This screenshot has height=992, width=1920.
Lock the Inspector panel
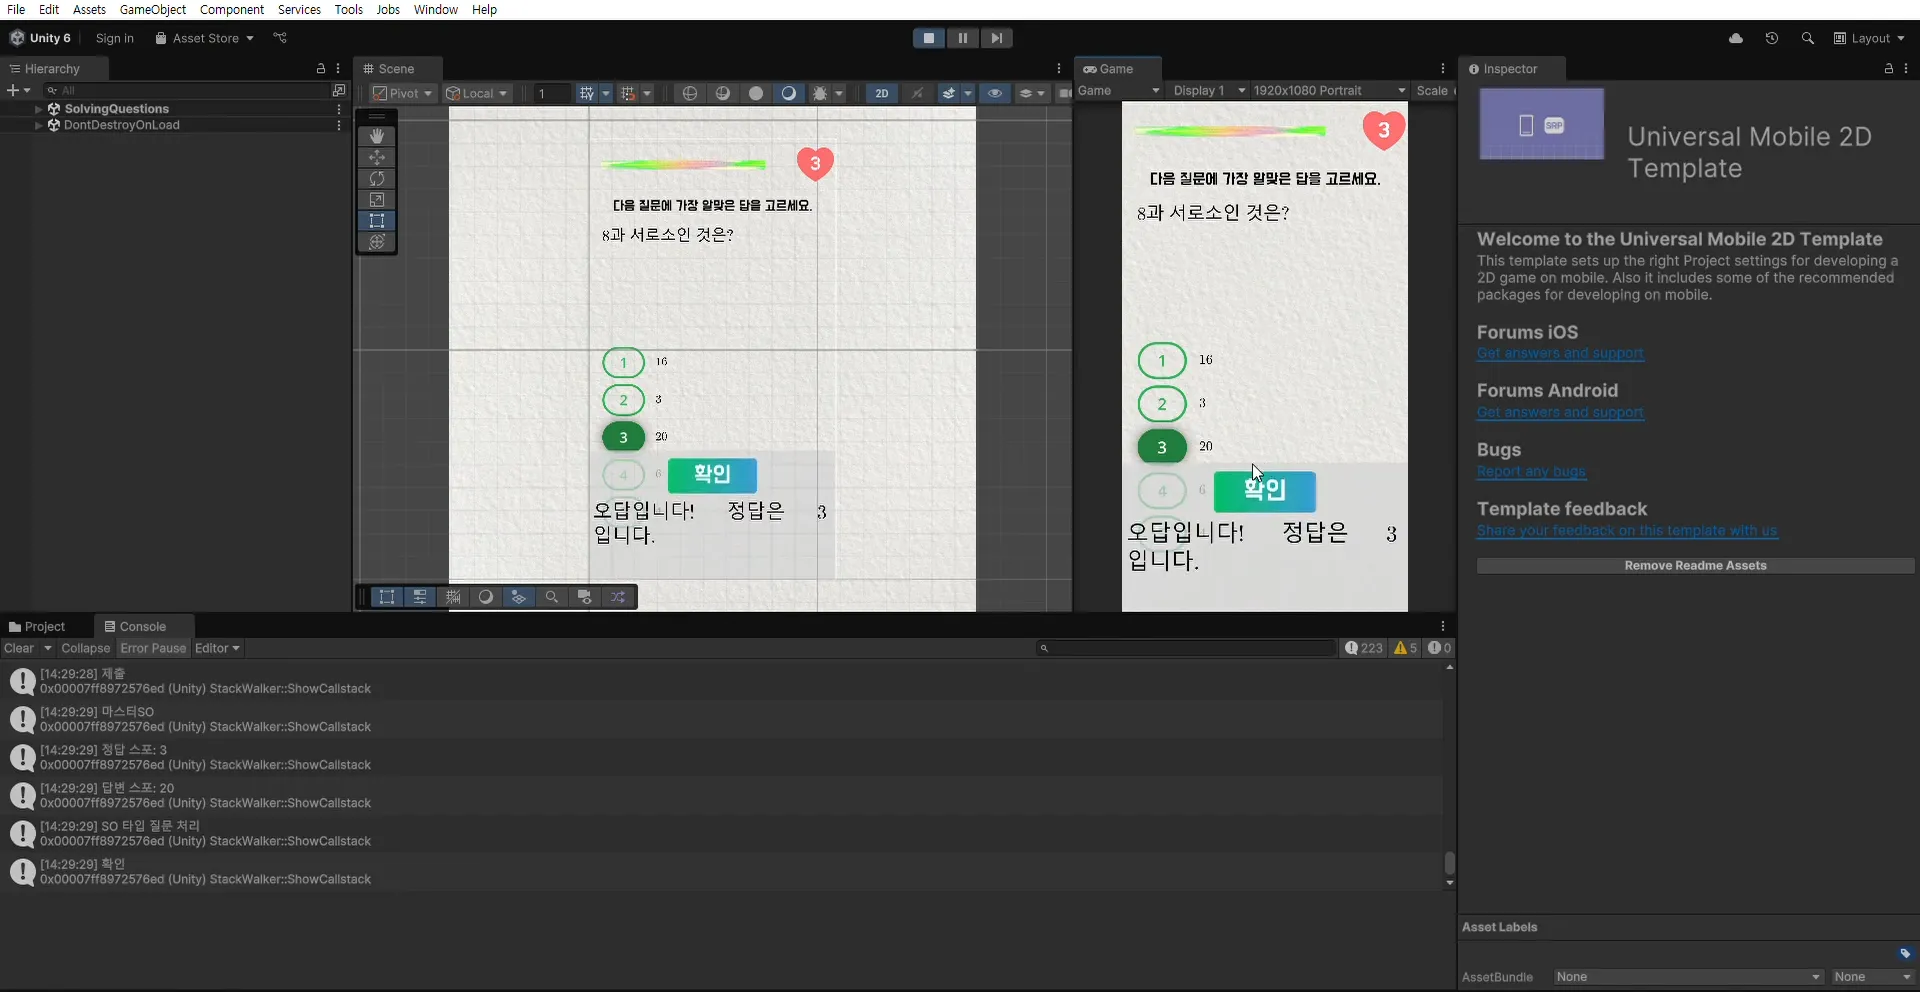[x=1888, y=68]
